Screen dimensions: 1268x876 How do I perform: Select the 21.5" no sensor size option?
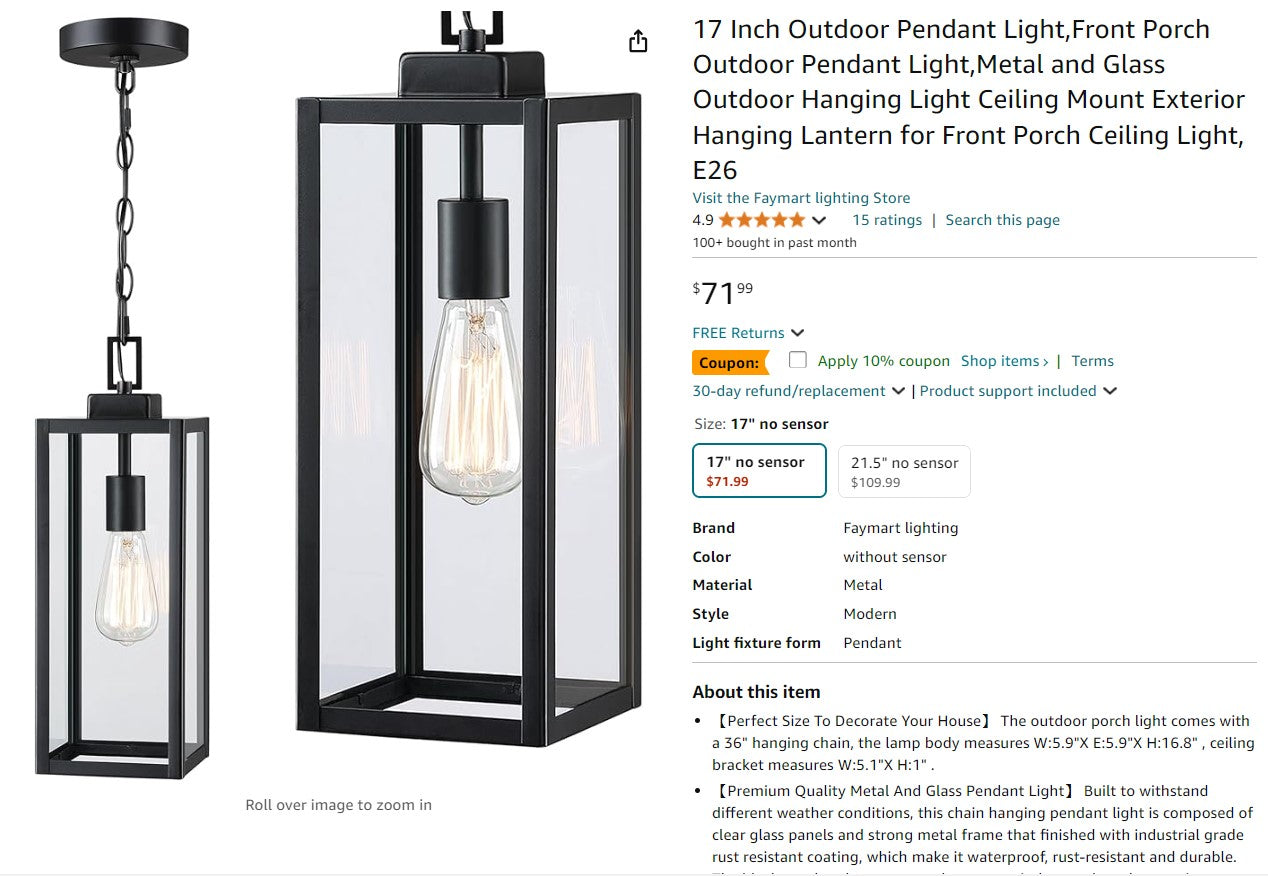[903, 470]
